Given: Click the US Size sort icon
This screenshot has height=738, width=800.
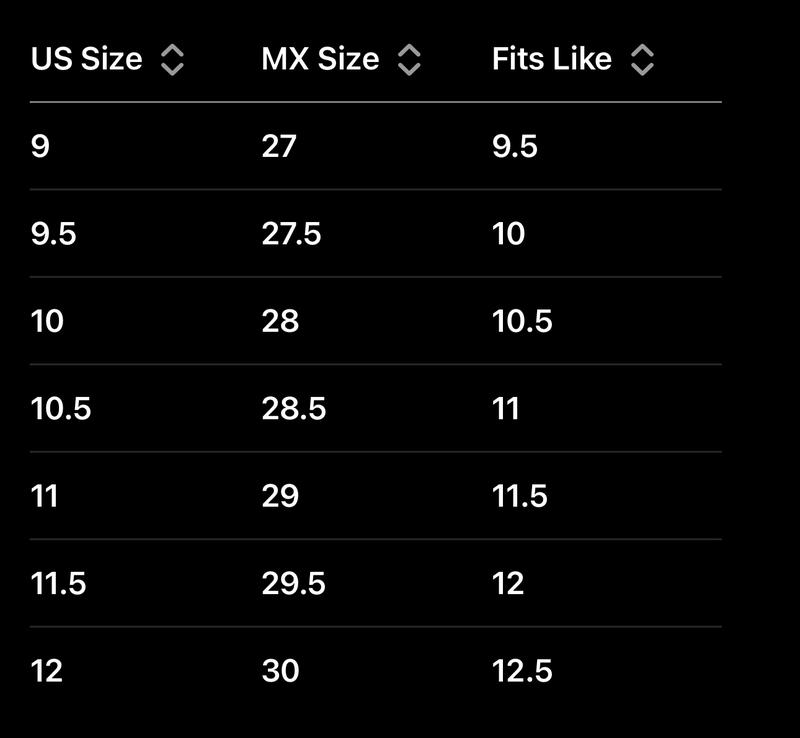Looking at the screenshot, I should click(172, 60).
